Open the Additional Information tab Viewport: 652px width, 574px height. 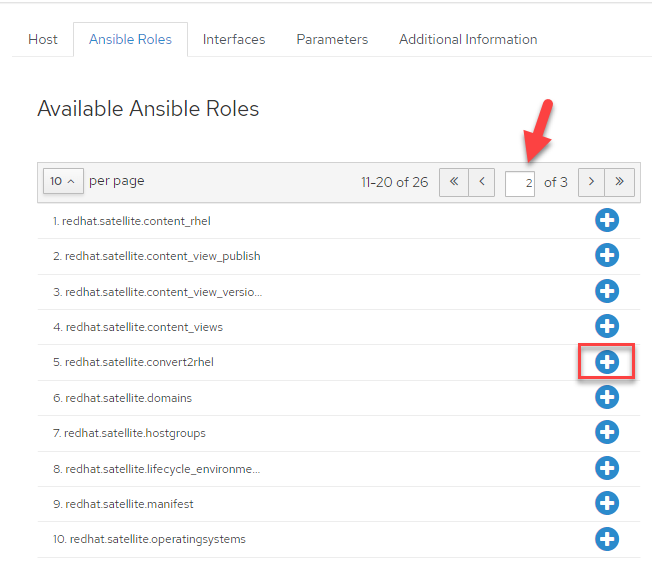coord(468,39)
